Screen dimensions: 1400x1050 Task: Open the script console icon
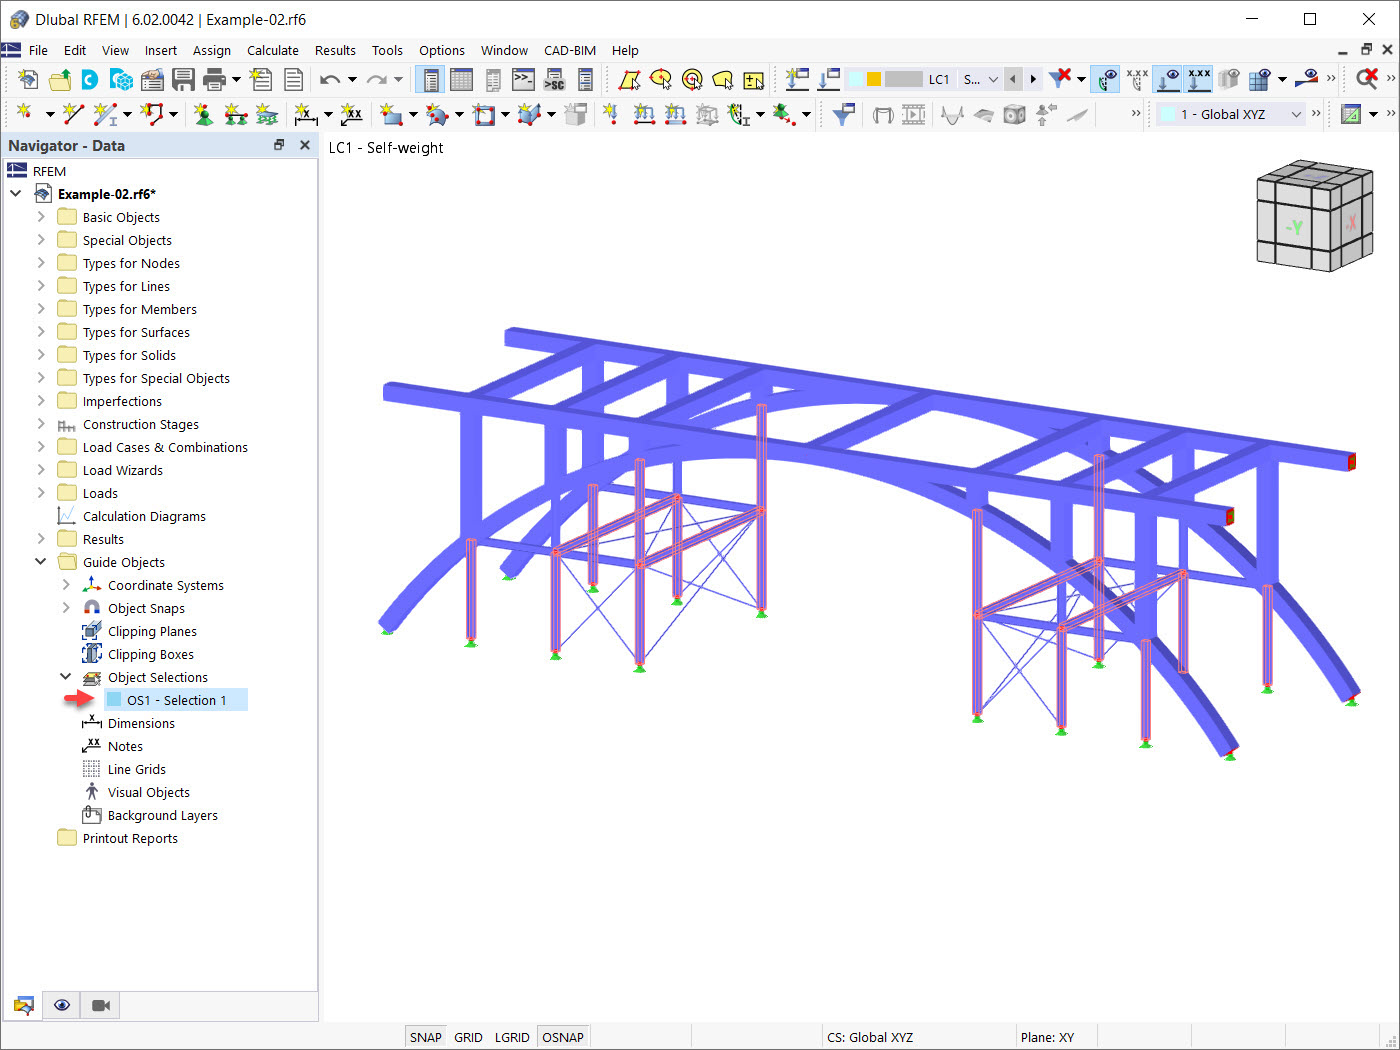[523, 79]
